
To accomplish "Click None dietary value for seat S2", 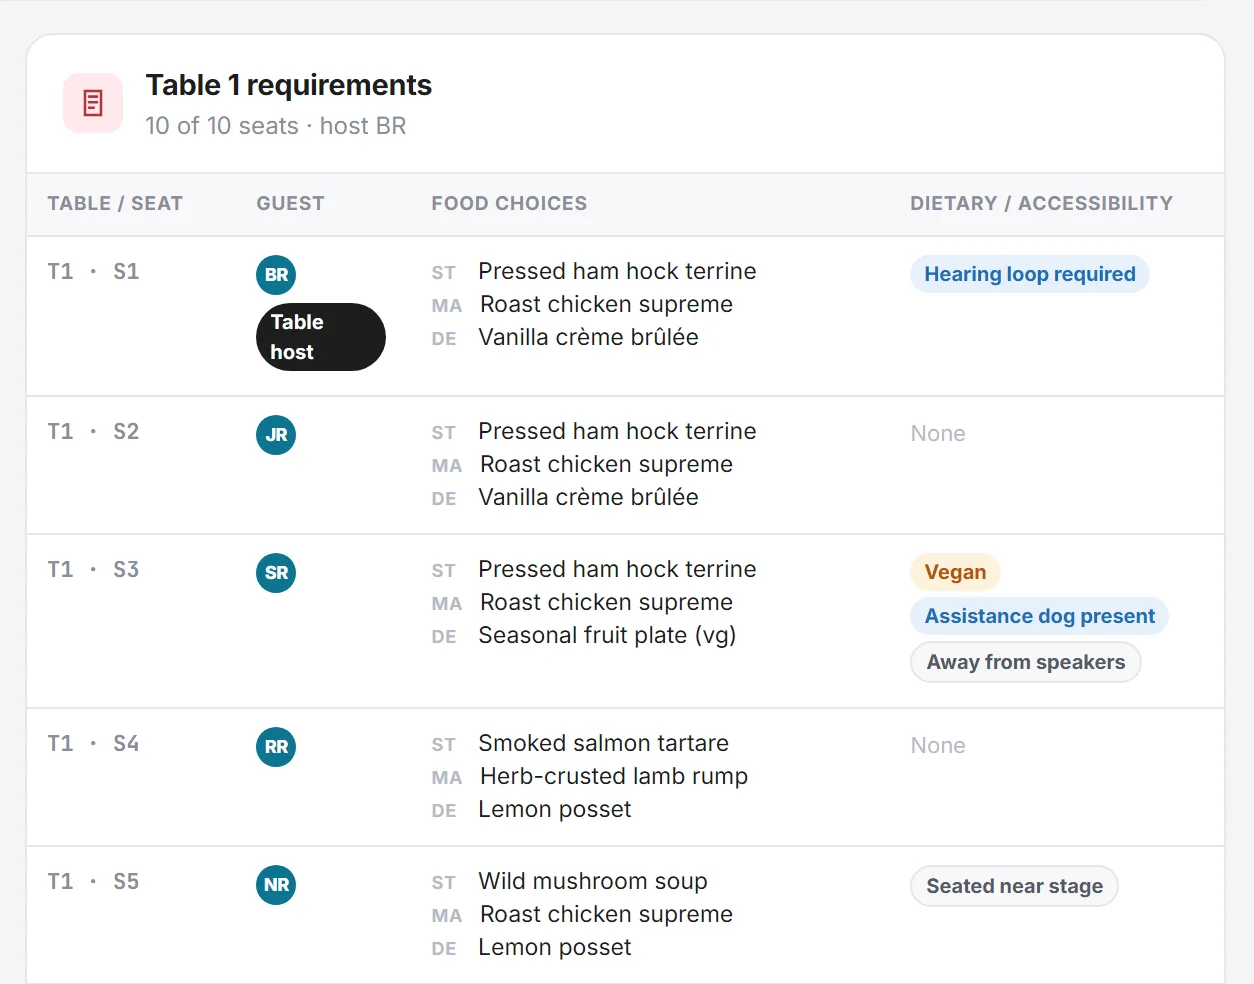I will (x=938, y=434).
